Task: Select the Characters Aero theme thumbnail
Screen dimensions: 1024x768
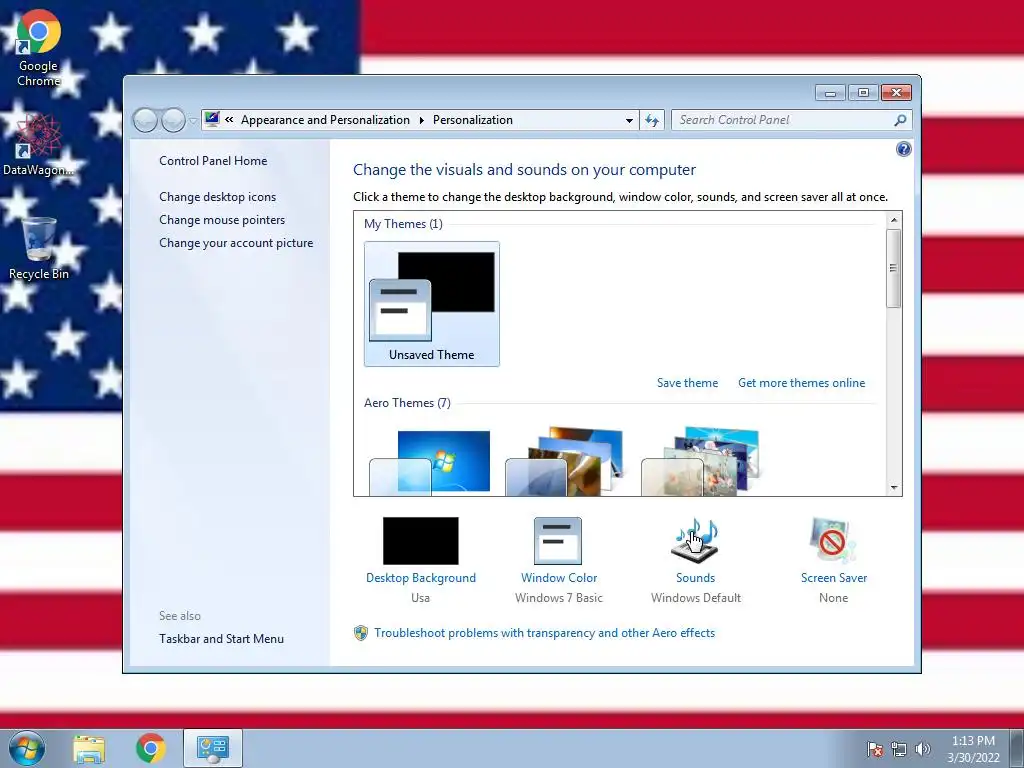Action: click(x=701, y=462)
